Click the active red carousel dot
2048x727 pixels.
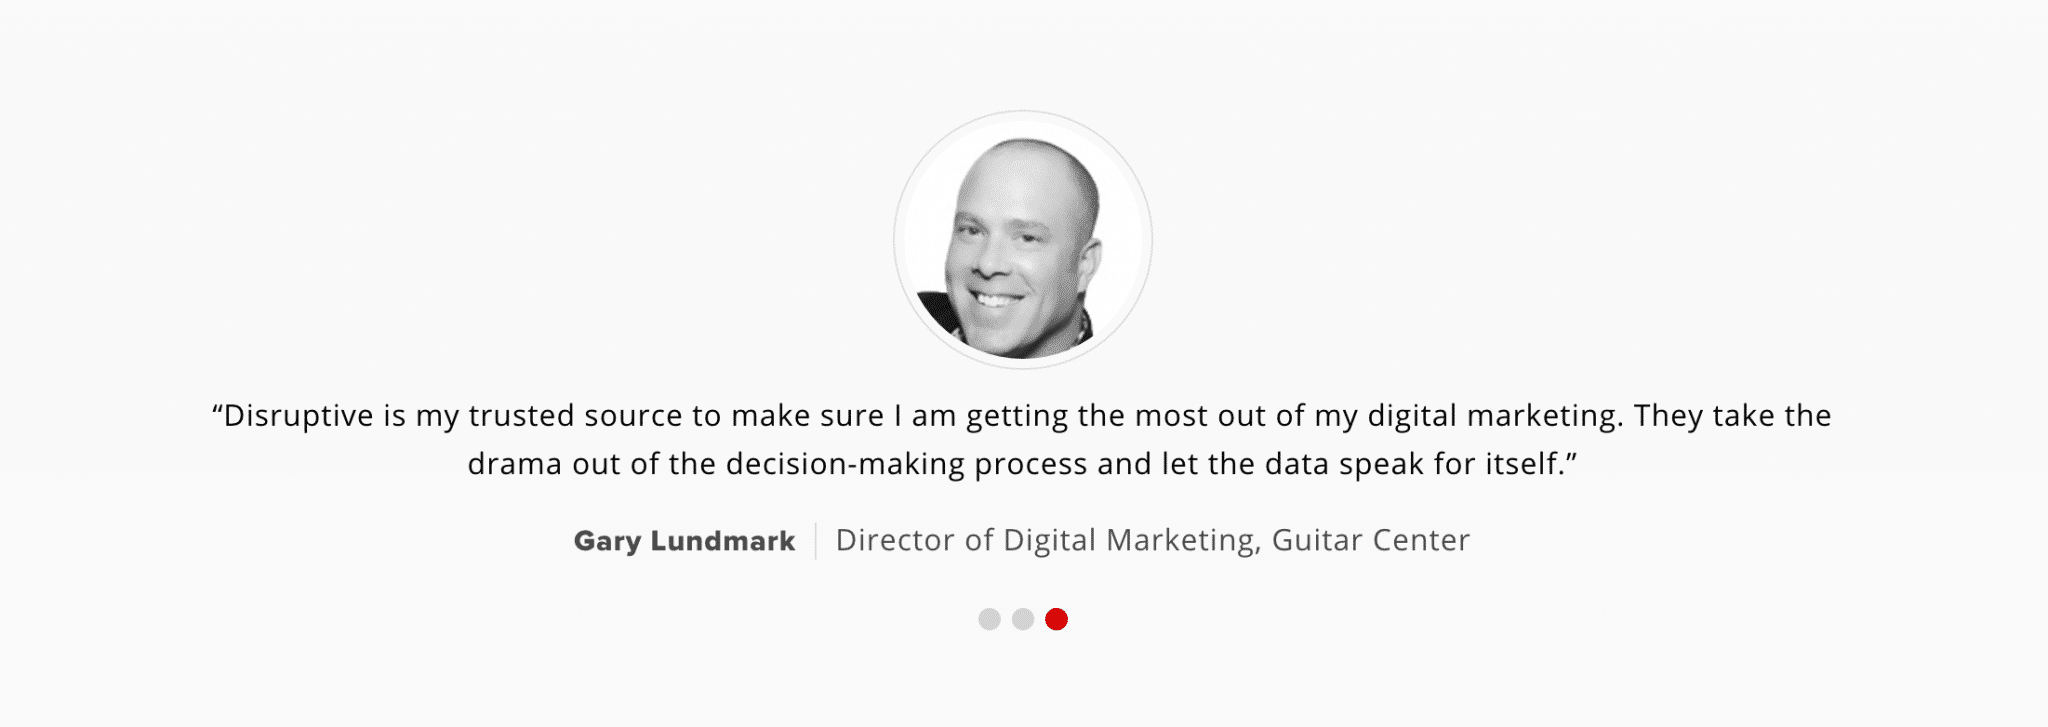point(1056,619)
